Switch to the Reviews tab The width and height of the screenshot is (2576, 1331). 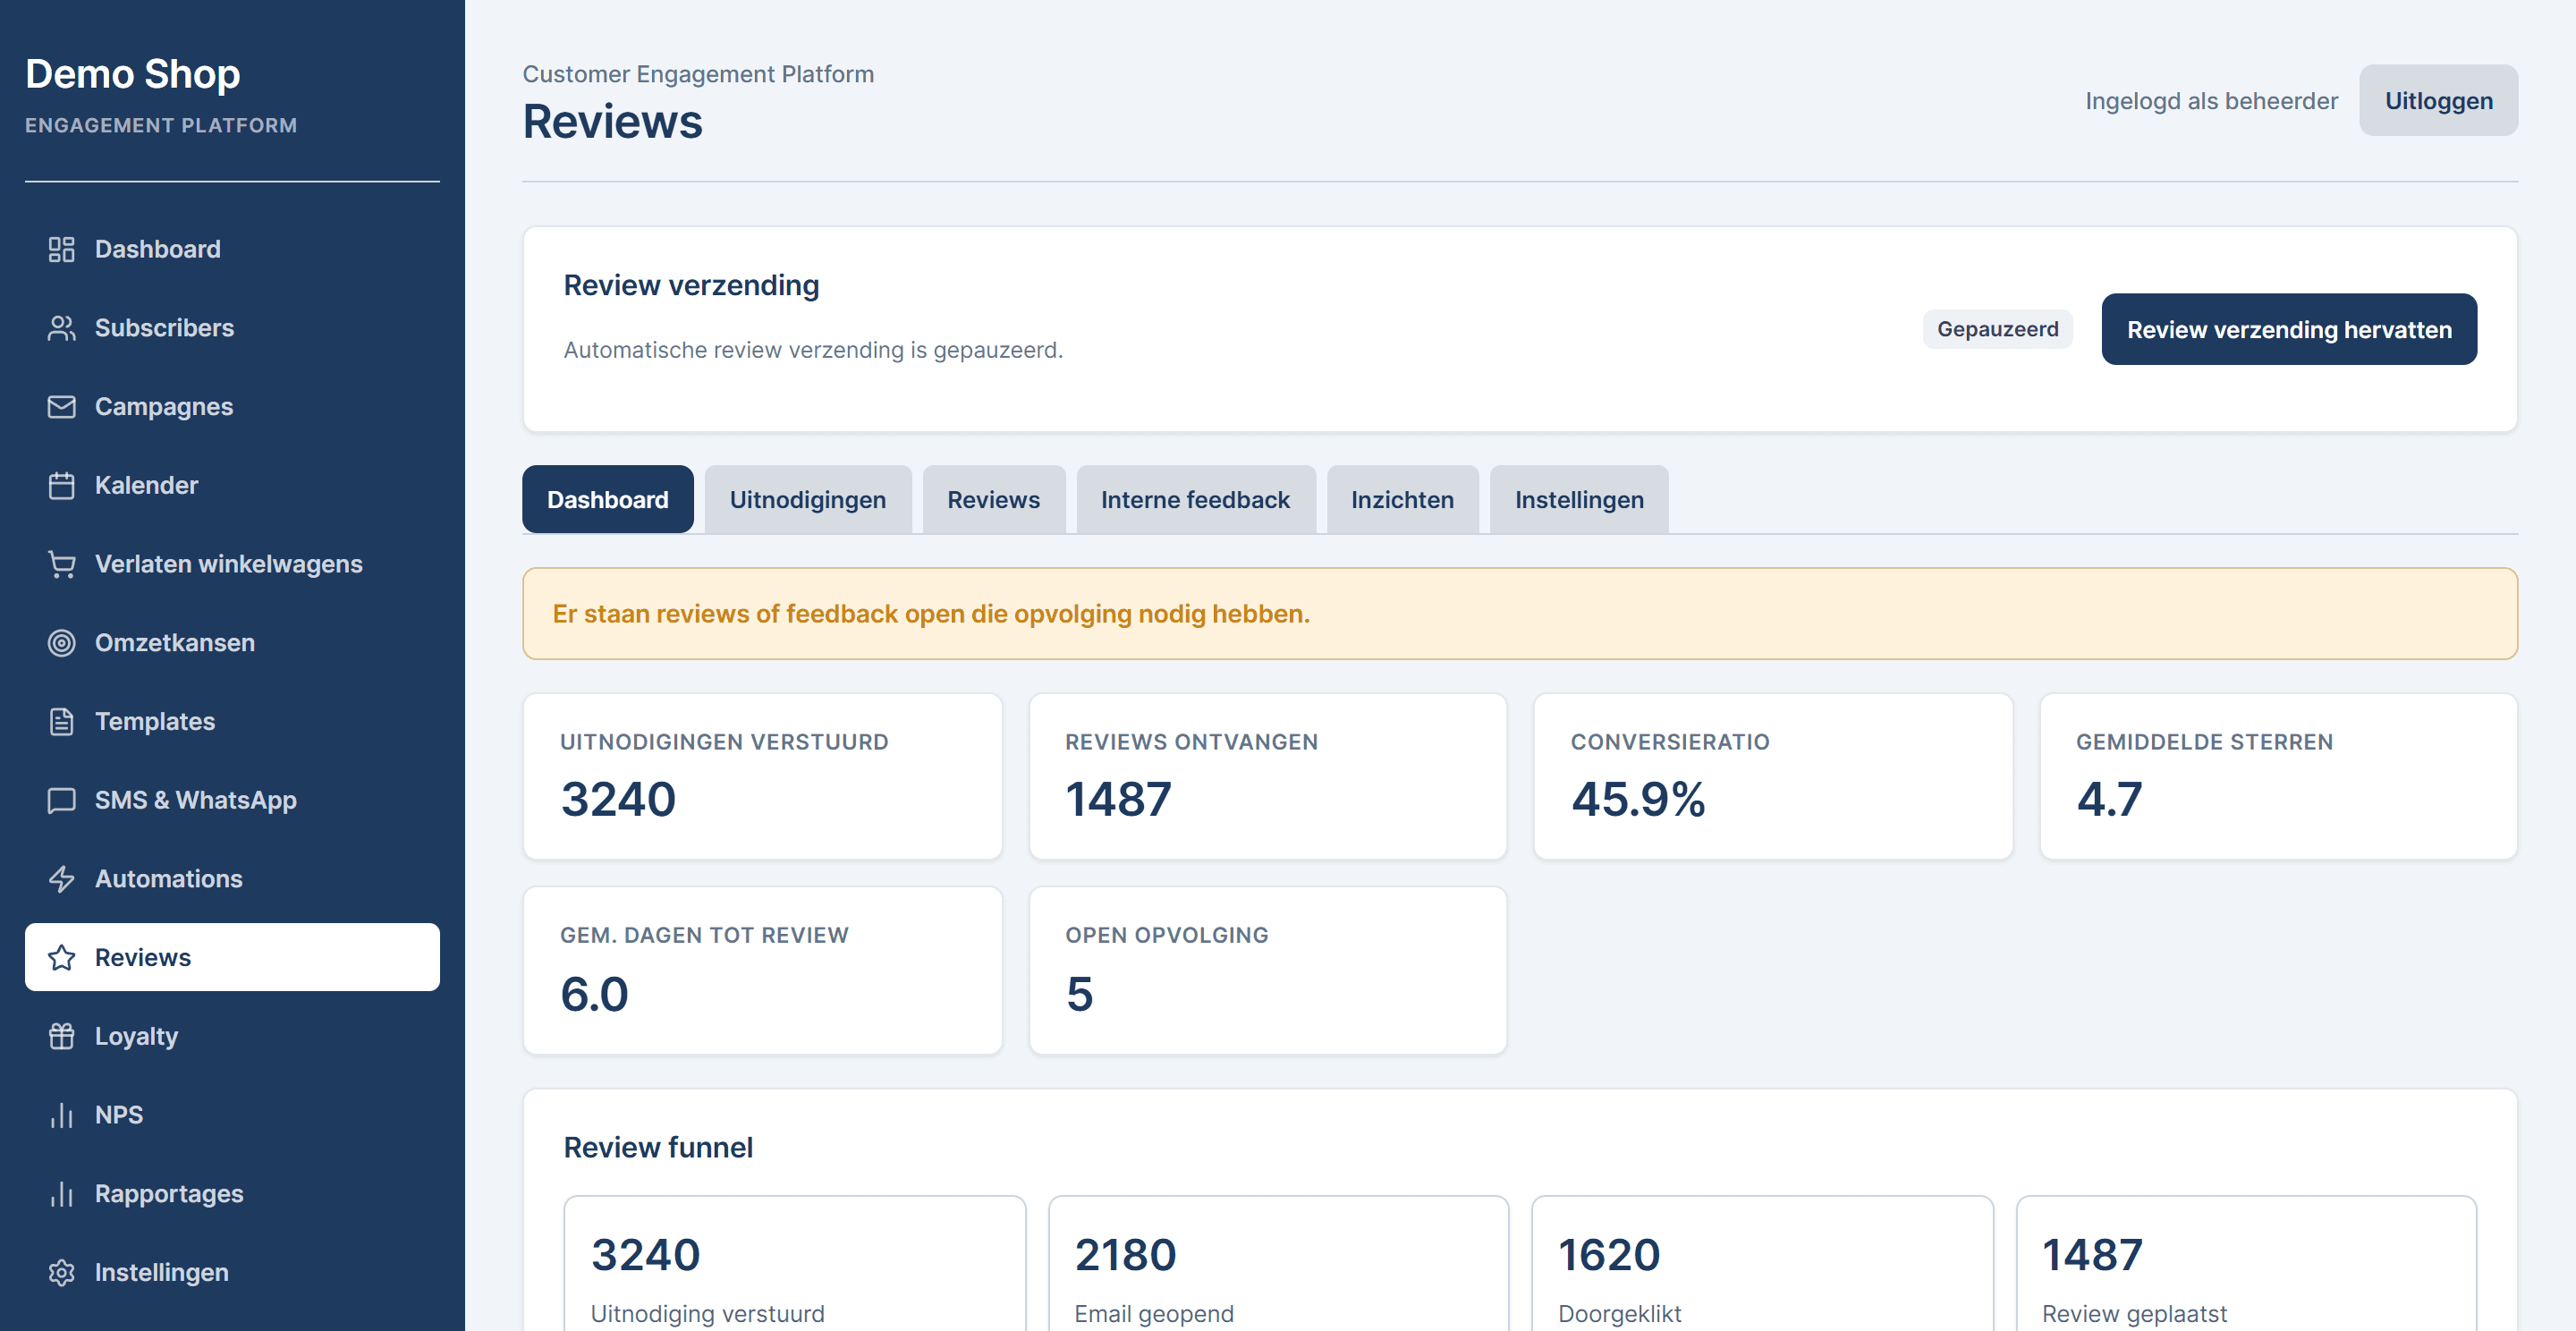click(993, 499)
